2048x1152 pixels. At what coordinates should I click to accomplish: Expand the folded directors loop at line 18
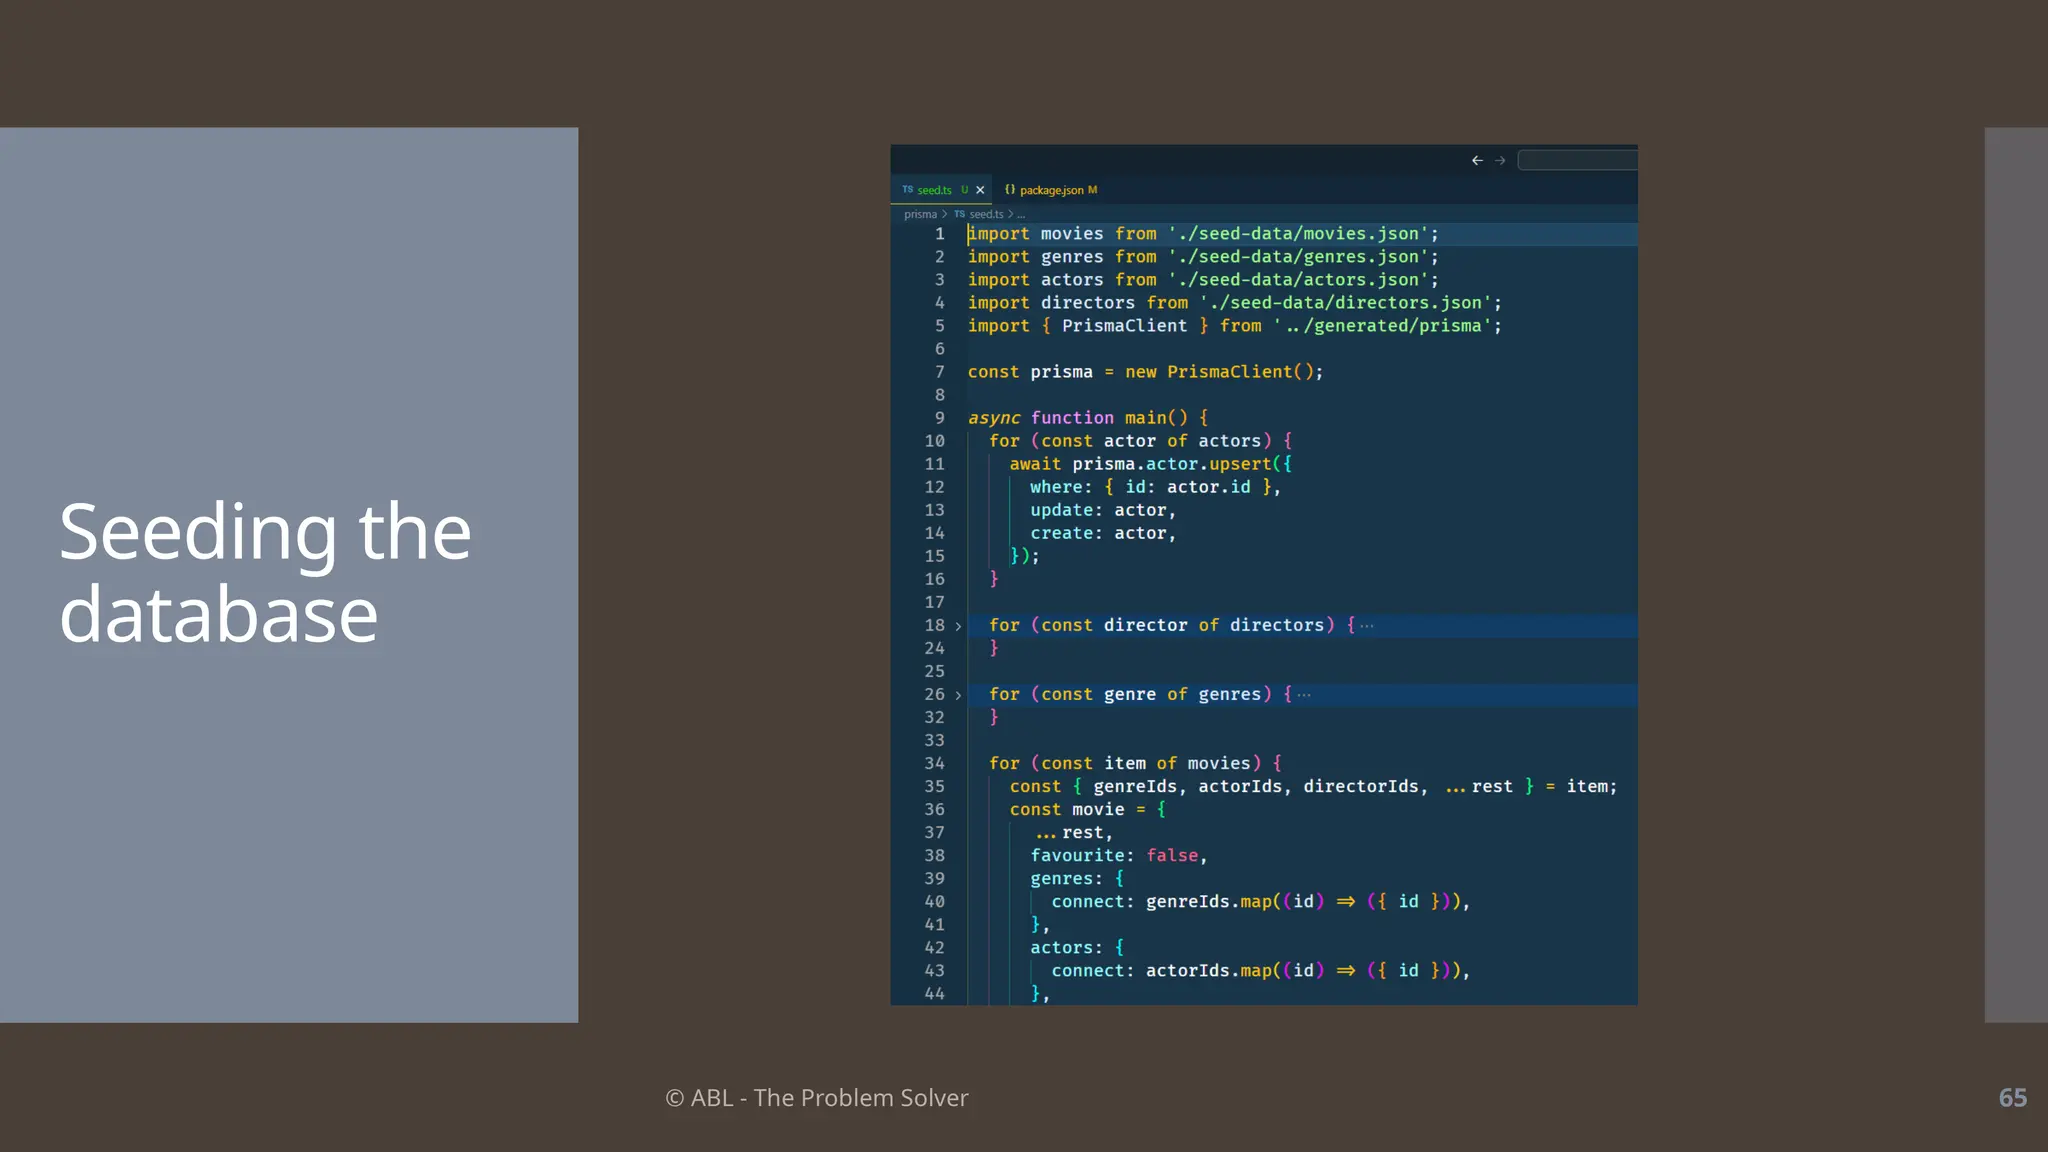pyautogui.click(x=958, y=626)
